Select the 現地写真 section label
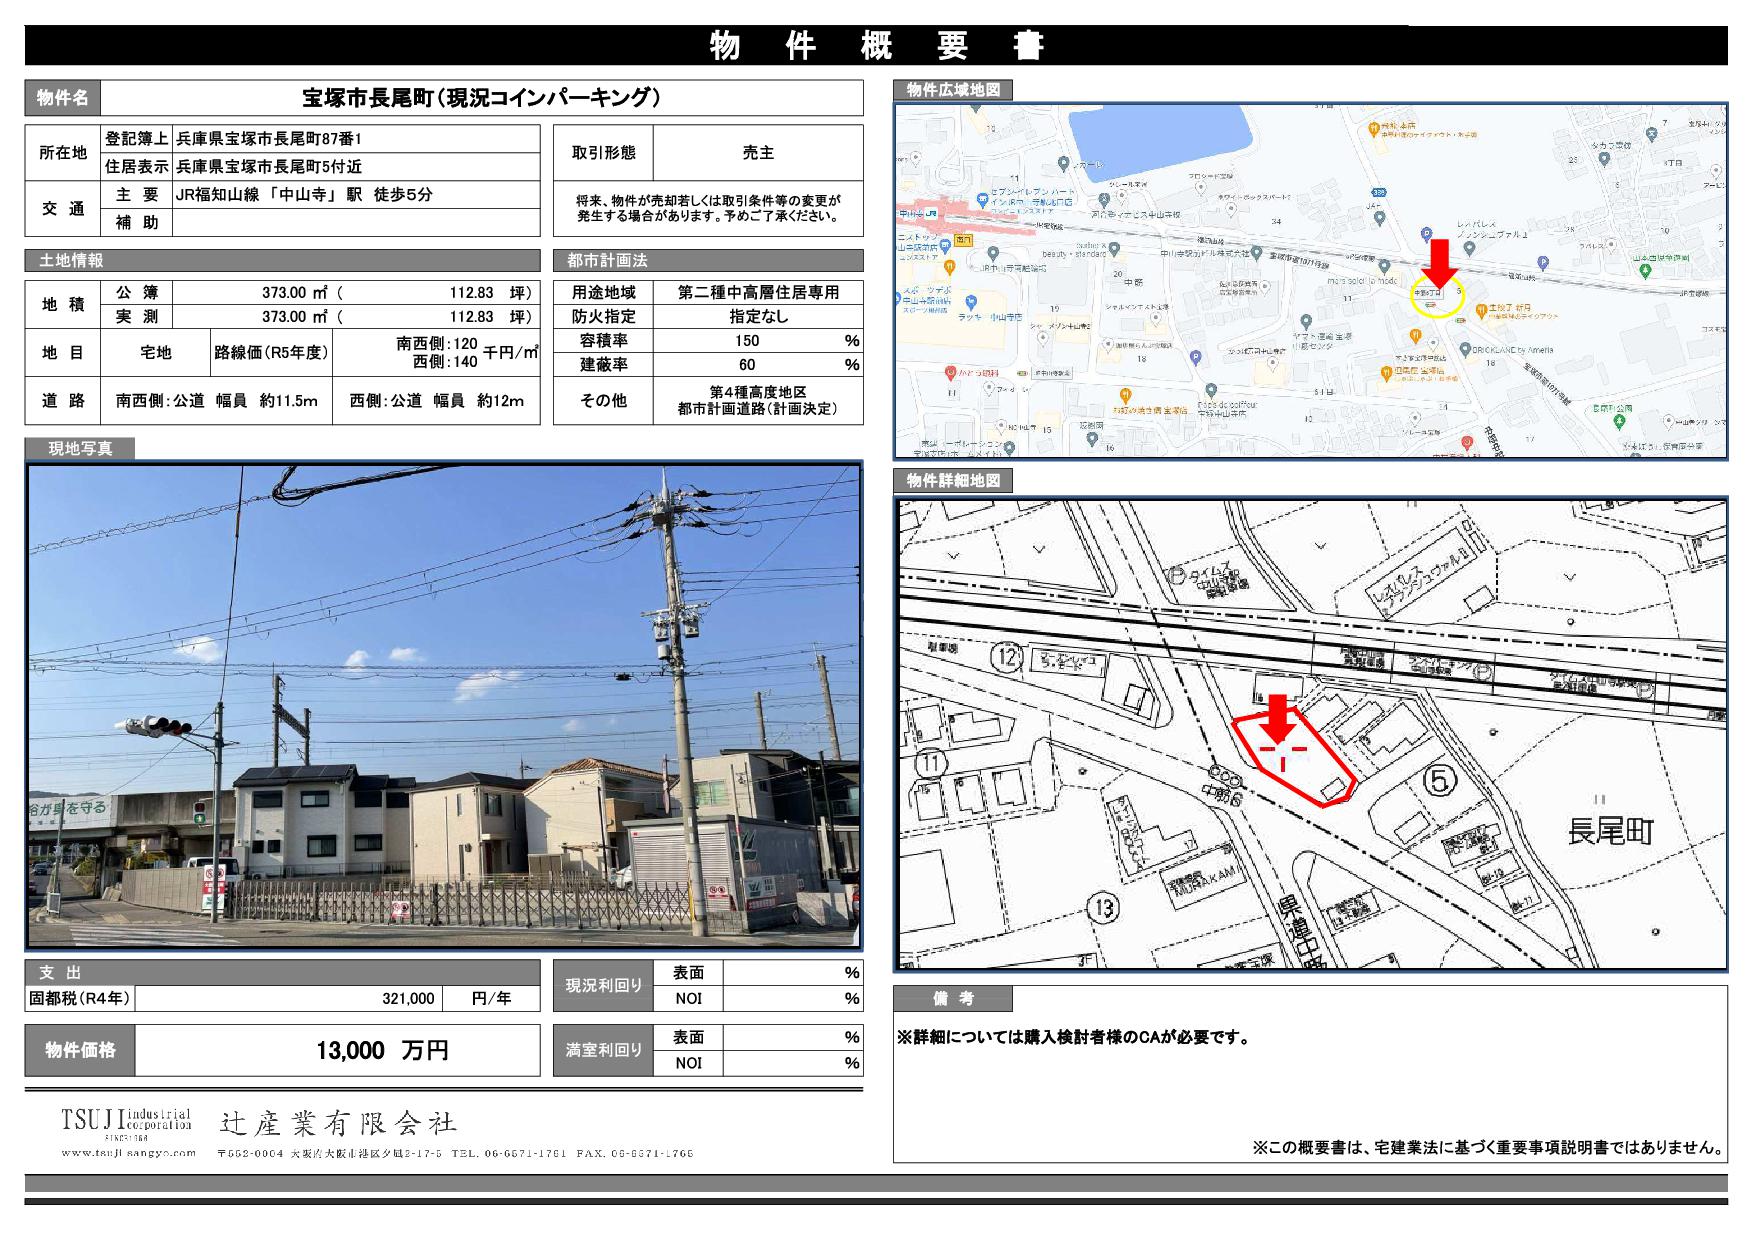Screen dimensions: 1754x1240 (80, 449)
